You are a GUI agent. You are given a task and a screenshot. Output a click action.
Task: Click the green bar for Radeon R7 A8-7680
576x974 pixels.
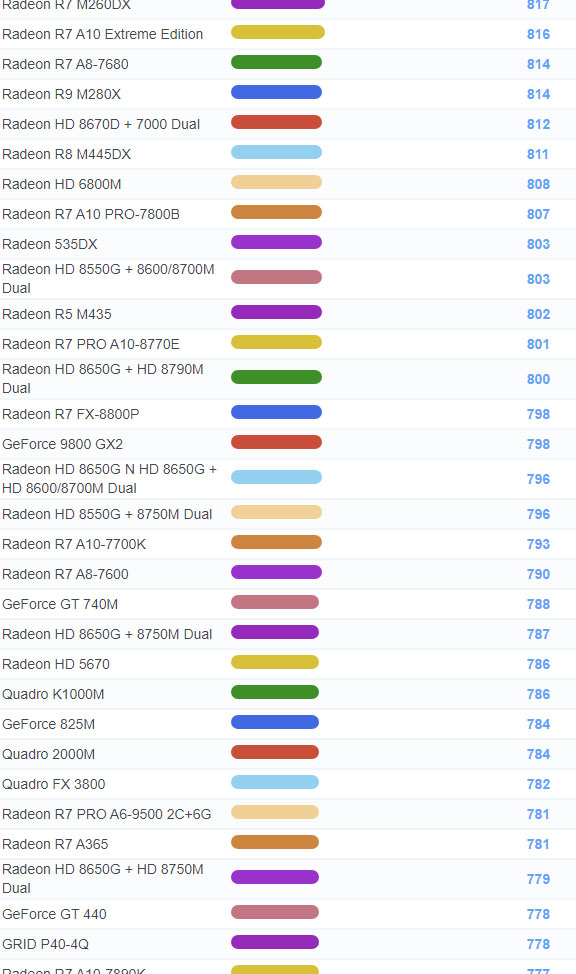click(x=277, y=62)
